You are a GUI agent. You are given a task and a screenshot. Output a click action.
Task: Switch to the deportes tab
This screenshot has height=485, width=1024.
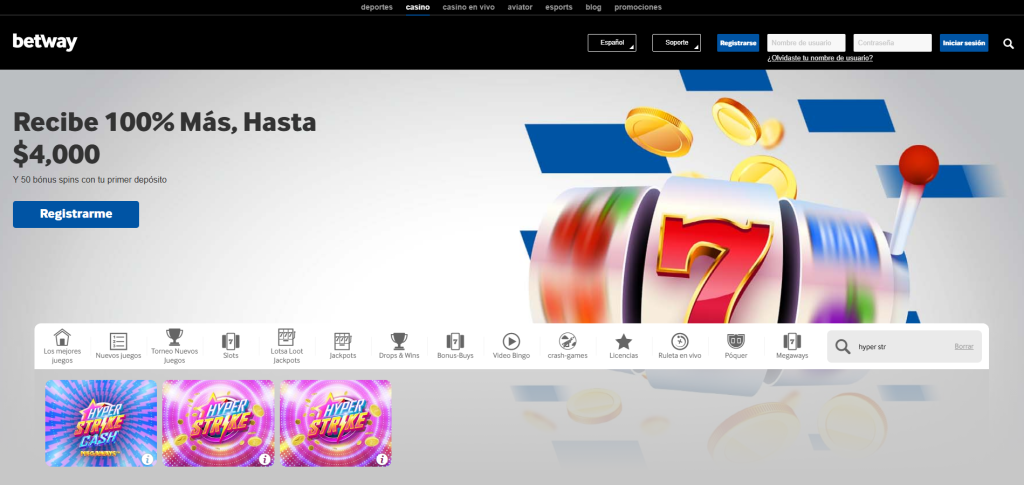(377, 7)
